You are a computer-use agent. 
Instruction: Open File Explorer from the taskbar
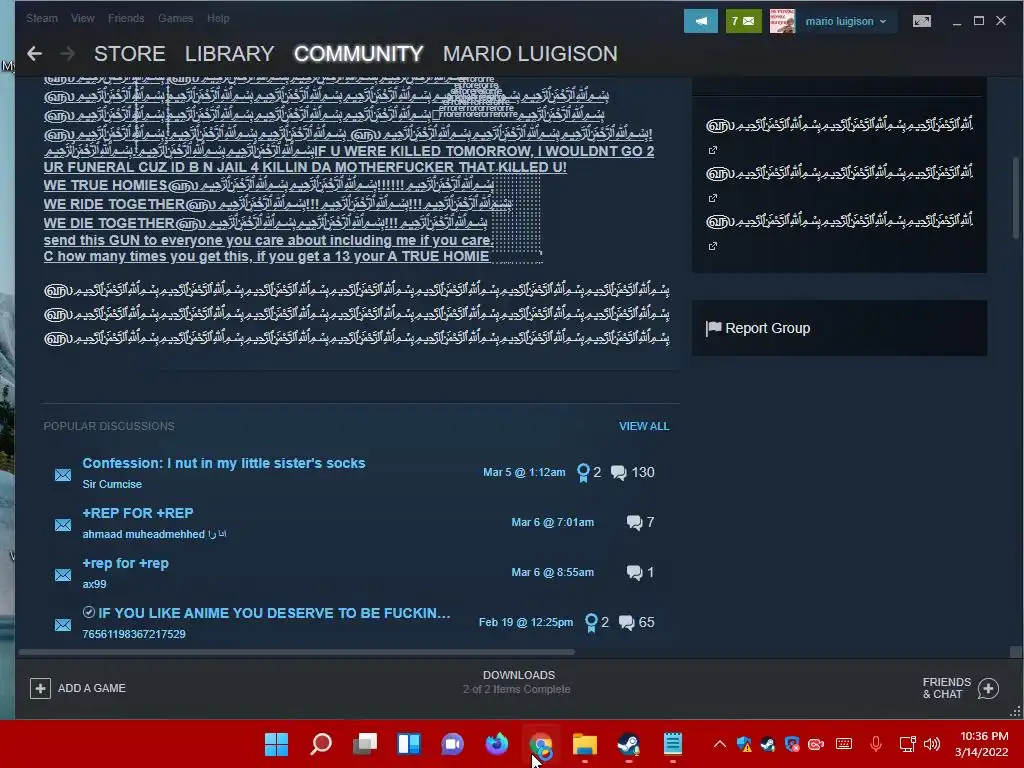[x=585, y=744]
